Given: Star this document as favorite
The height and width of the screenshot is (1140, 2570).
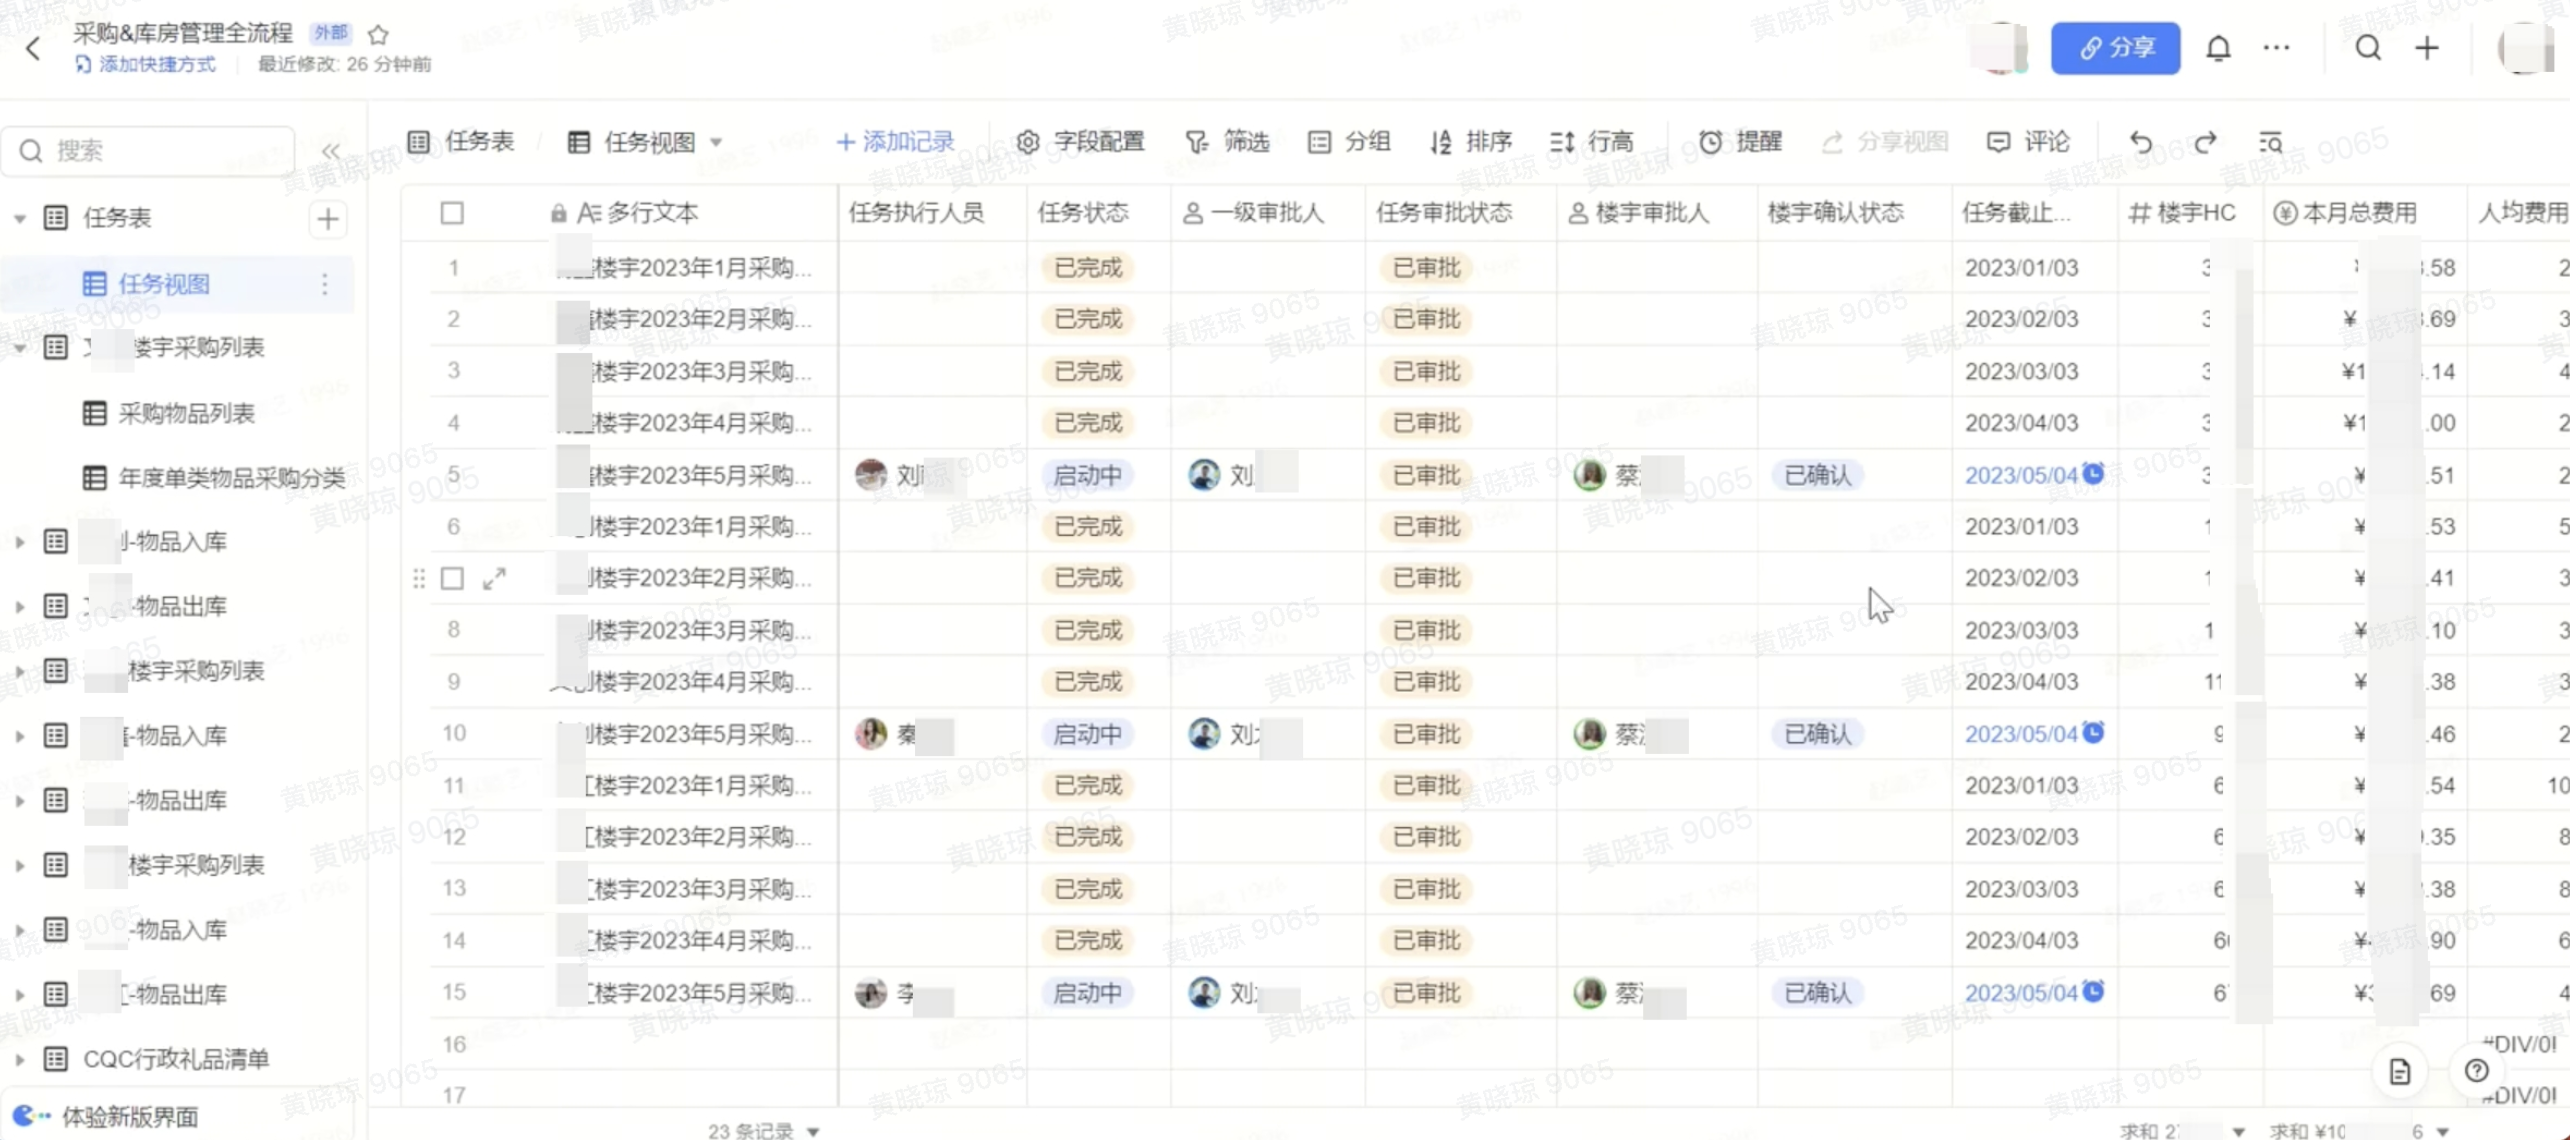Looking at the screenshot, I should click(x=378, y=35).
